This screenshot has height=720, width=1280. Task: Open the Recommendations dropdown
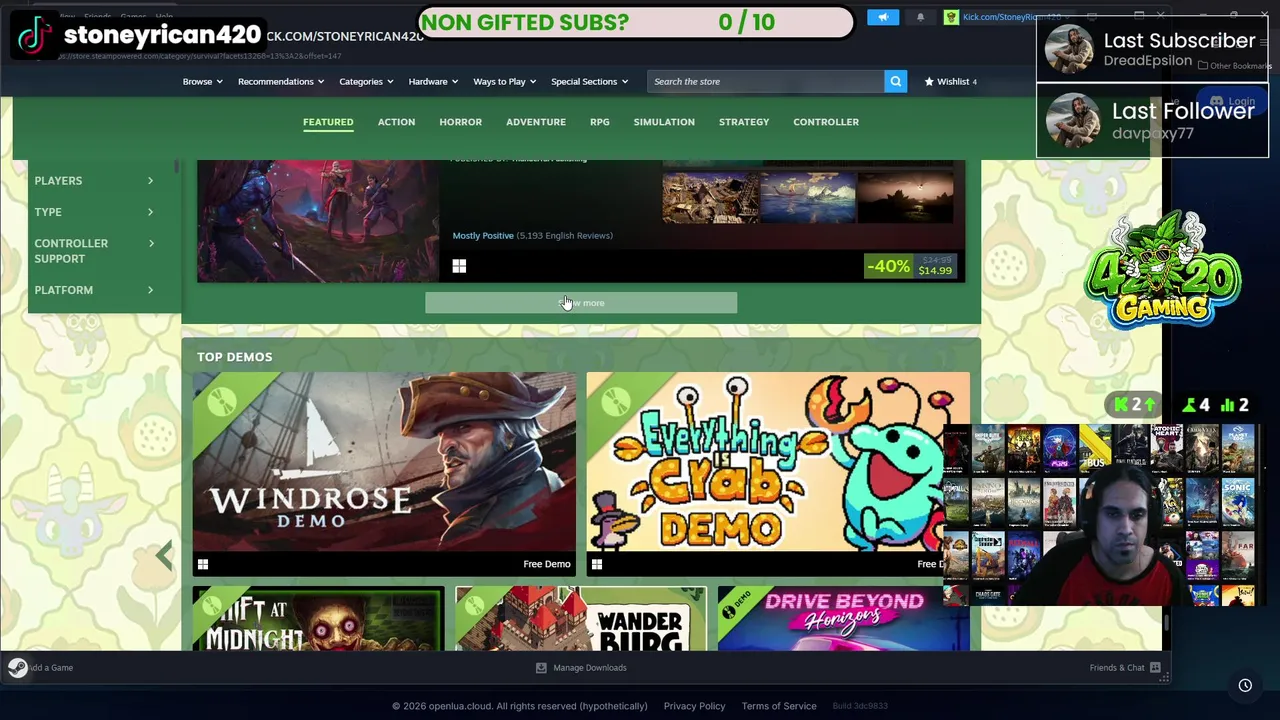pyautogui.click(x=282, y=82)
